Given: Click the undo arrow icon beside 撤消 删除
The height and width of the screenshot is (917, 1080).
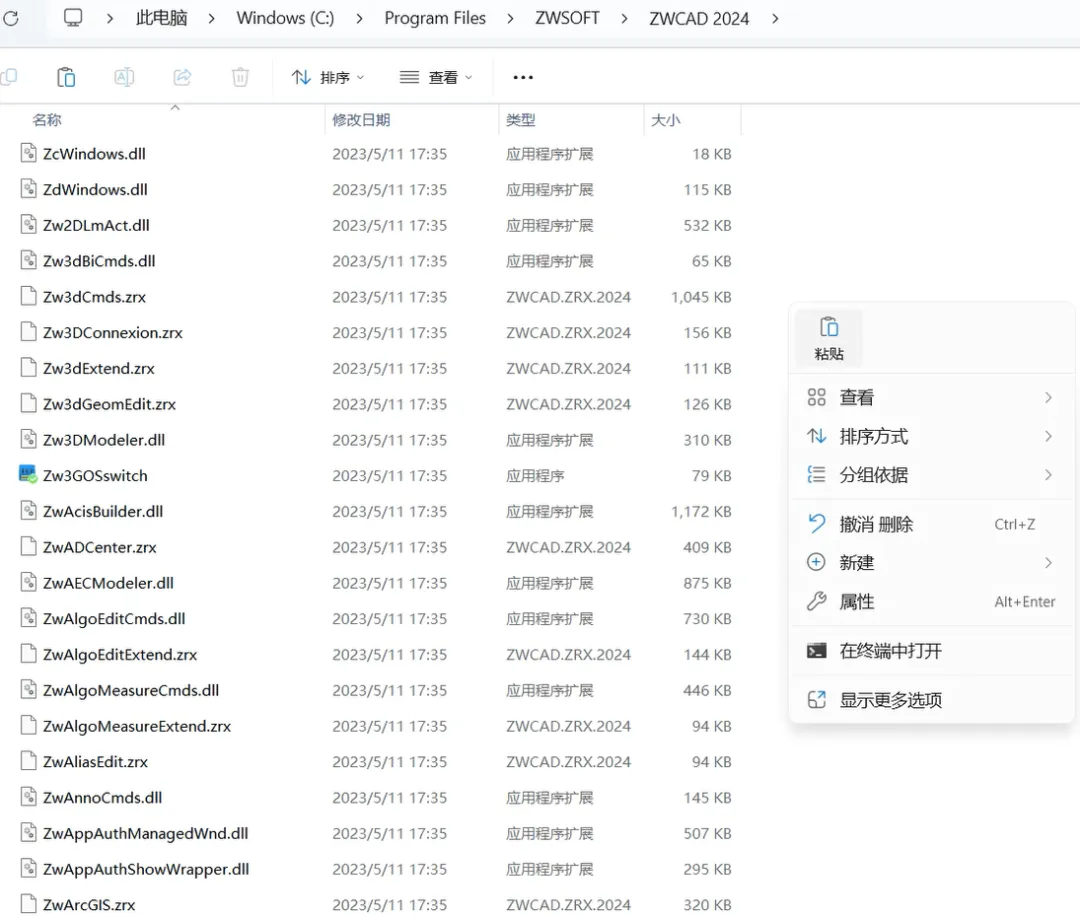Looking at the screenshot, I should [x=816, y=524].
